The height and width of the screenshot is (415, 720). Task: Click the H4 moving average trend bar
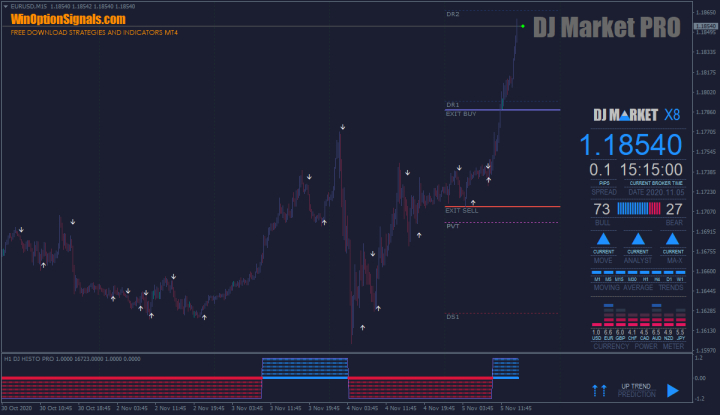pyautogui.click(x=657, y=272)
